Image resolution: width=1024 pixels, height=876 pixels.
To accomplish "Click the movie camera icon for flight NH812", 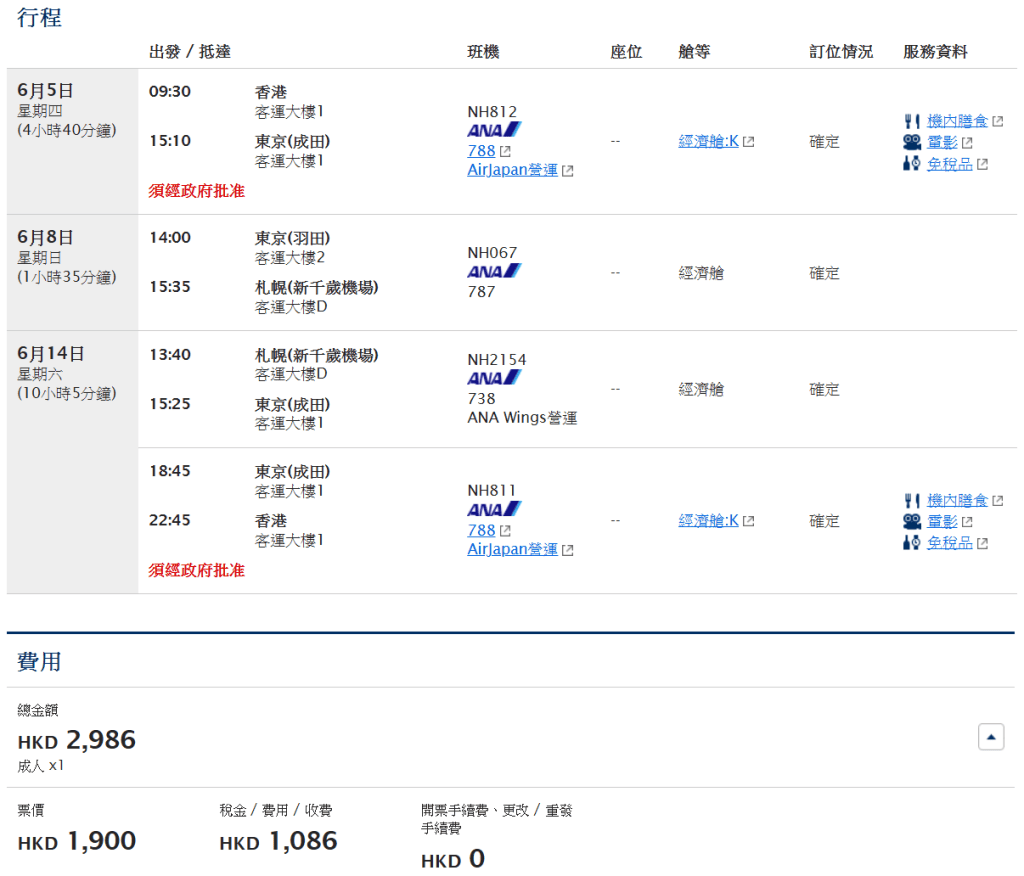I will click(x=911, y=142).
